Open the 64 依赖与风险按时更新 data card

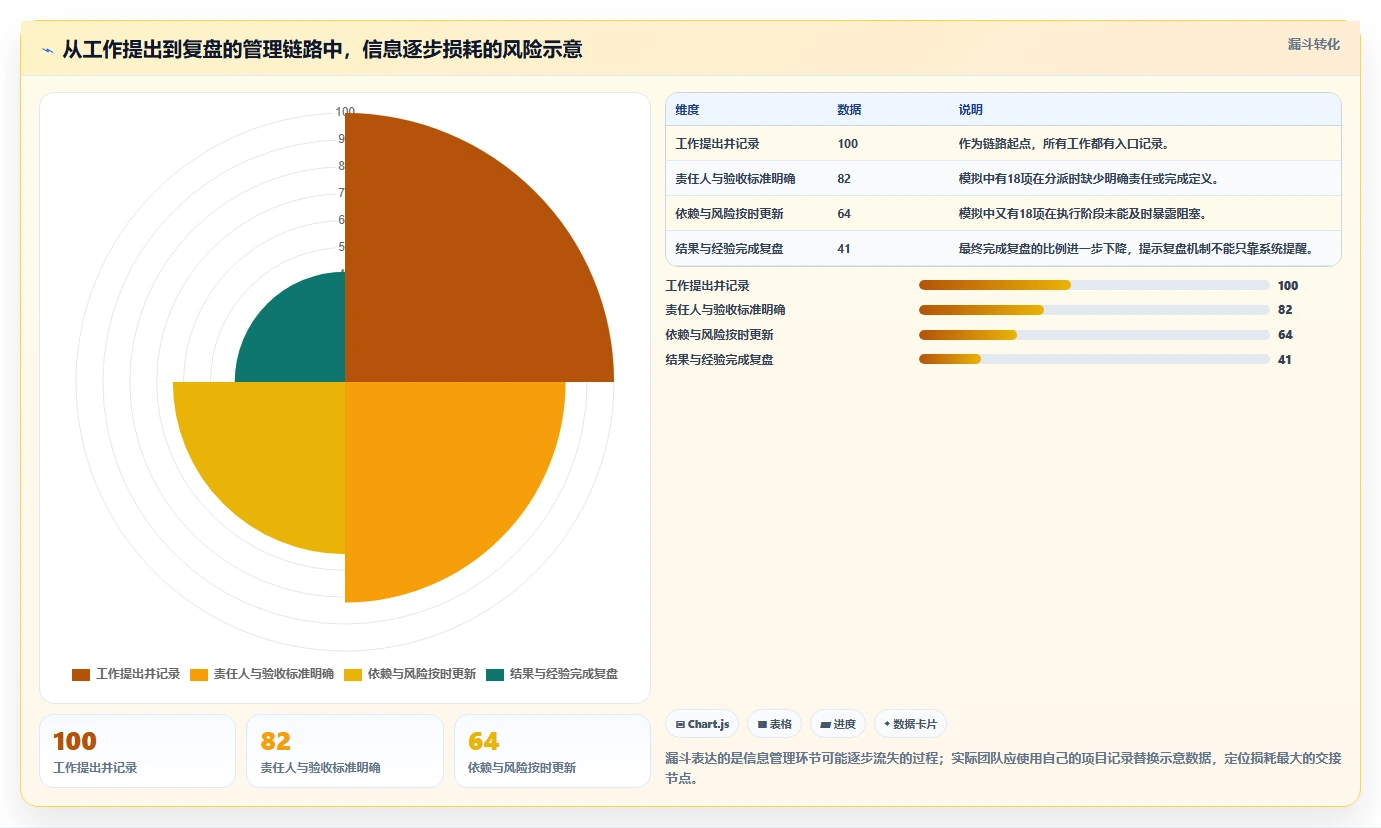coord(552,751)
